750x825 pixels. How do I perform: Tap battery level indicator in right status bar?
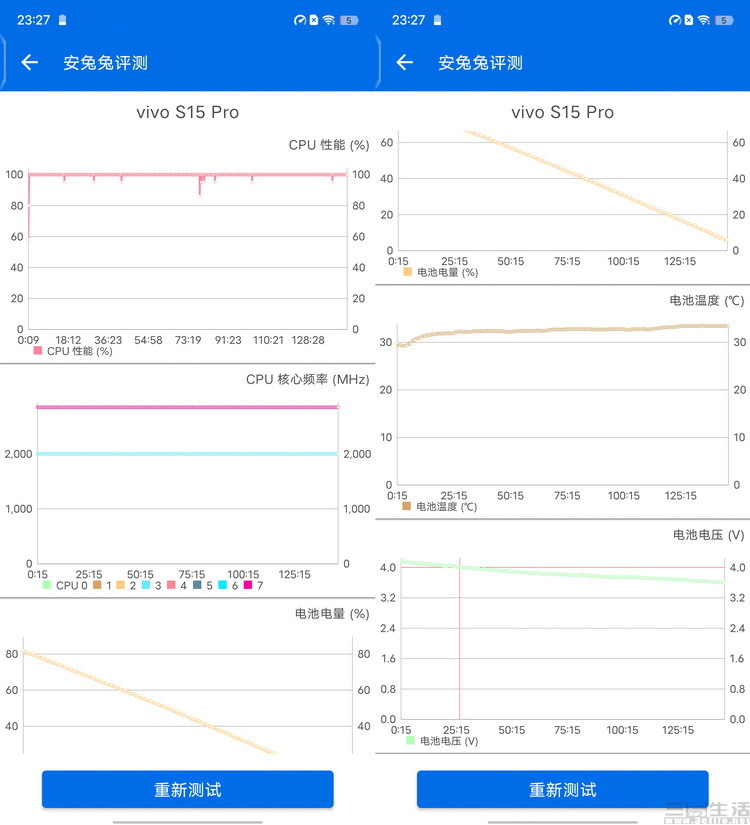tap(724, 20)
